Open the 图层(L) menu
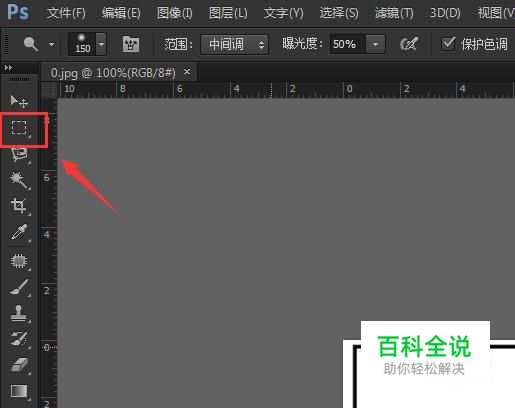Screen dimensions: 515x408 tap(228, 13)
